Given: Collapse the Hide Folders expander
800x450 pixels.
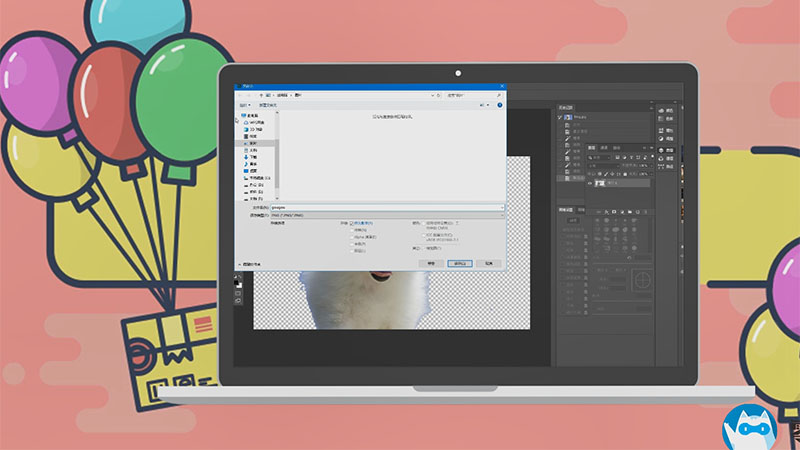Looking at the screenshot, I should coord(239,264).
